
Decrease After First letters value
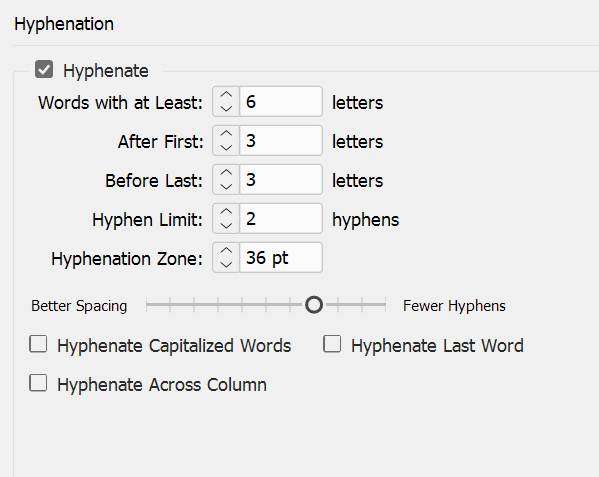pos(226,147)
